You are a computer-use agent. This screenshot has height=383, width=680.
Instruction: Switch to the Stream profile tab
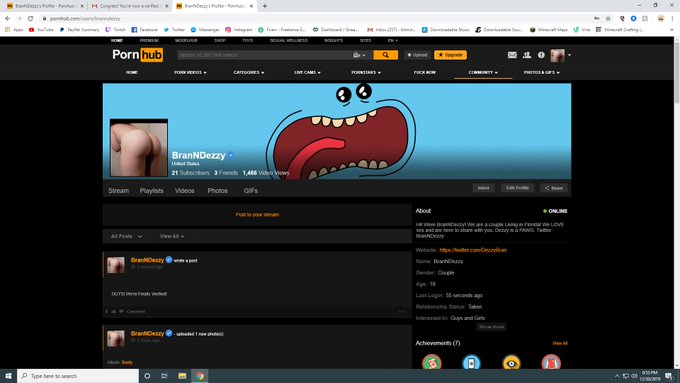[x=118, y=190]
